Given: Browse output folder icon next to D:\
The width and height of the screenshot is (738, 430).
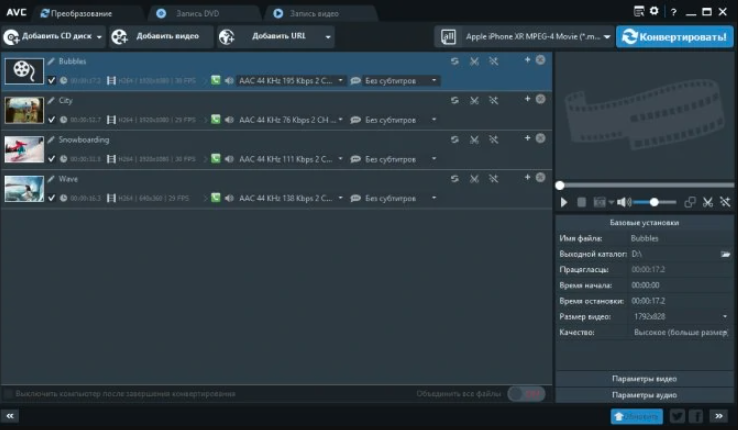Looking at the screenshot, I should coord(725,254).
